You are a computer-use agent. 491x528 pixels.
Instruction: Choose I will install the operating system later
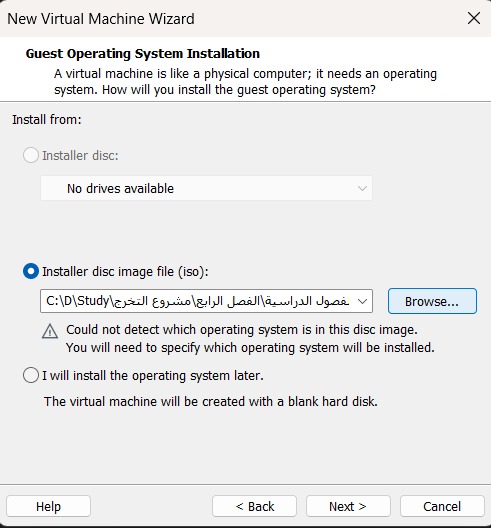[x=31, y=375]
